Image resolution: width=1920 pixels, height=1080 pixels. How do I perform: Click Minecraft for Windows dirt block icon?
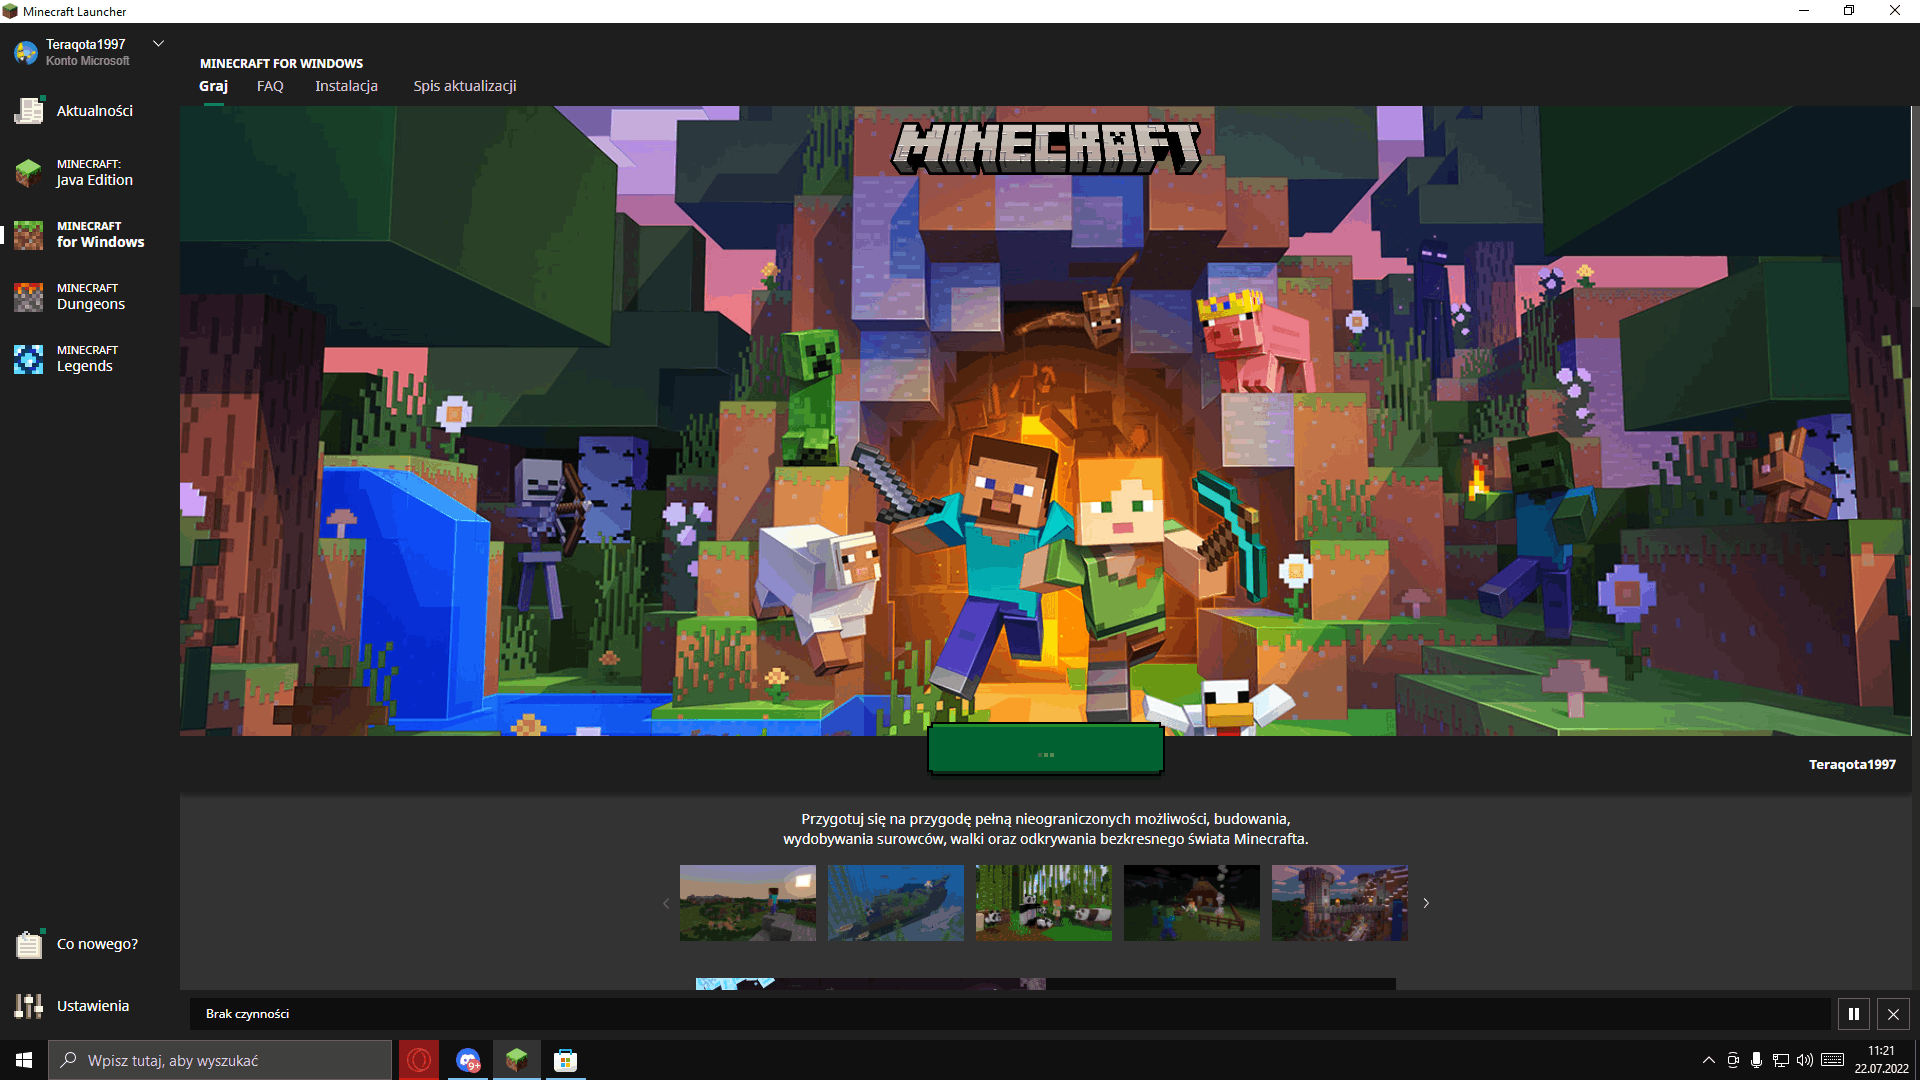[28, 235]
